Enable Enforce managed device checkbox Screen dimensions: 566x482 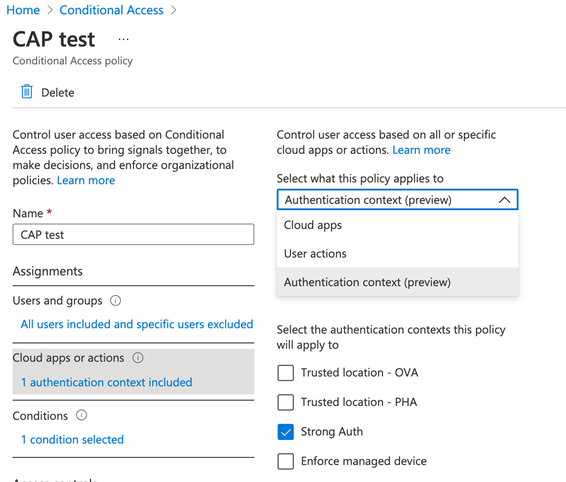286,461
